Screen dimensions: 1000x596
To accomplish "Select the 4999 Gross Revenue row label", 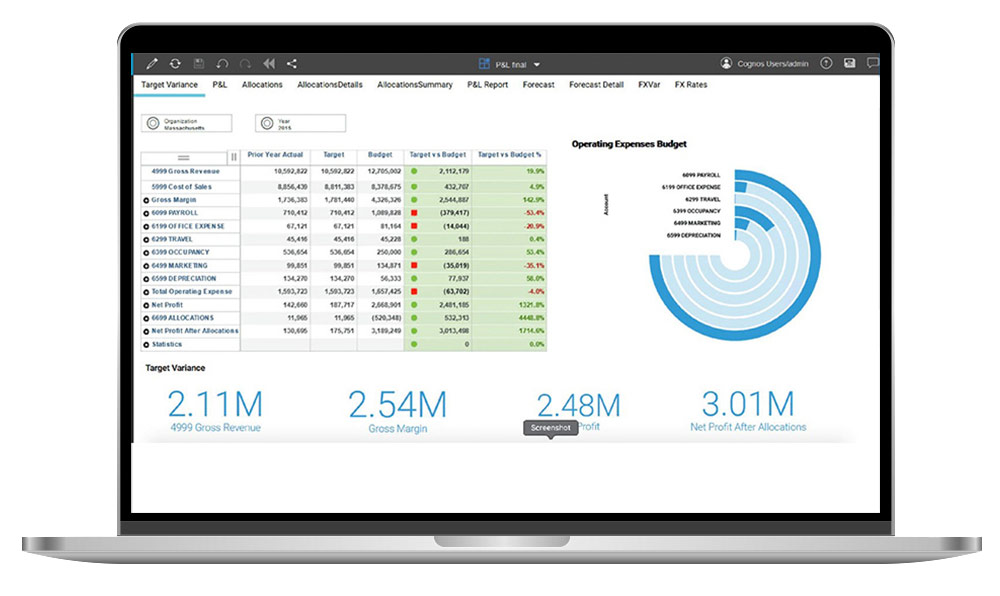I will tap(186, 171).
